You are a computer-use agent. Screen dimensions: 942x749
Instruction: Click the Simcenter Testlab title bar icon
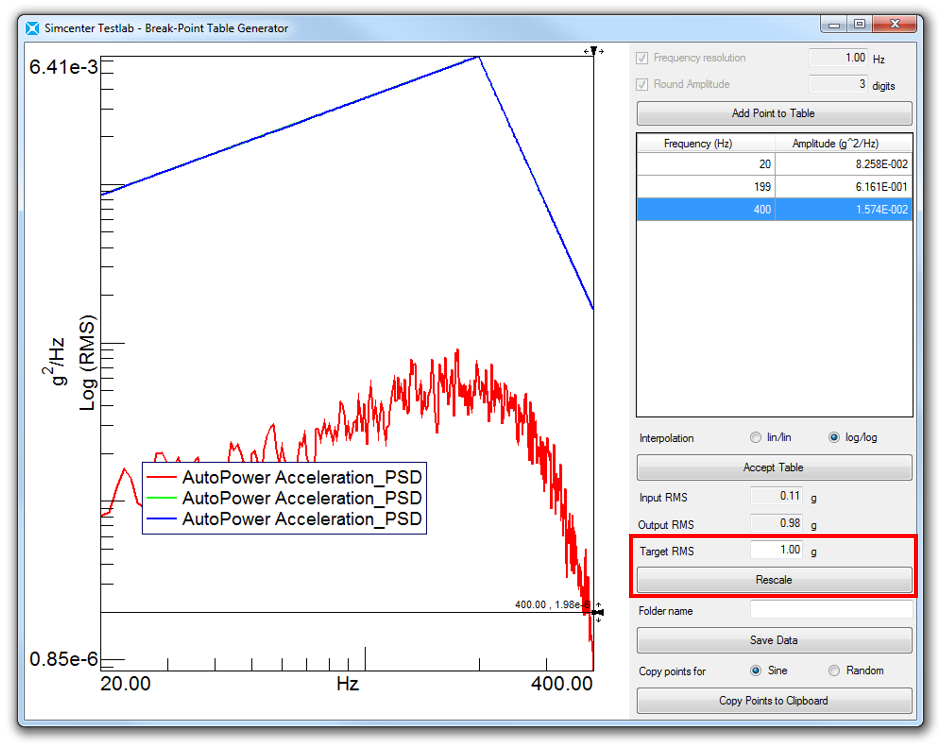click(x=32, y=28)
